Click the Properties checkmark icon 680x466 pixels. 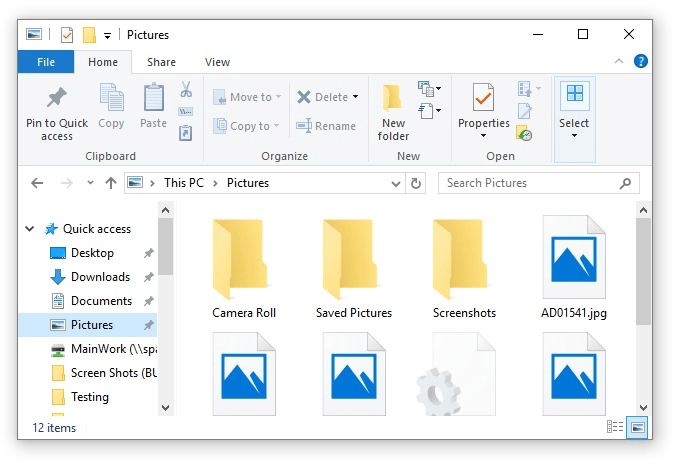pos(483,97)
